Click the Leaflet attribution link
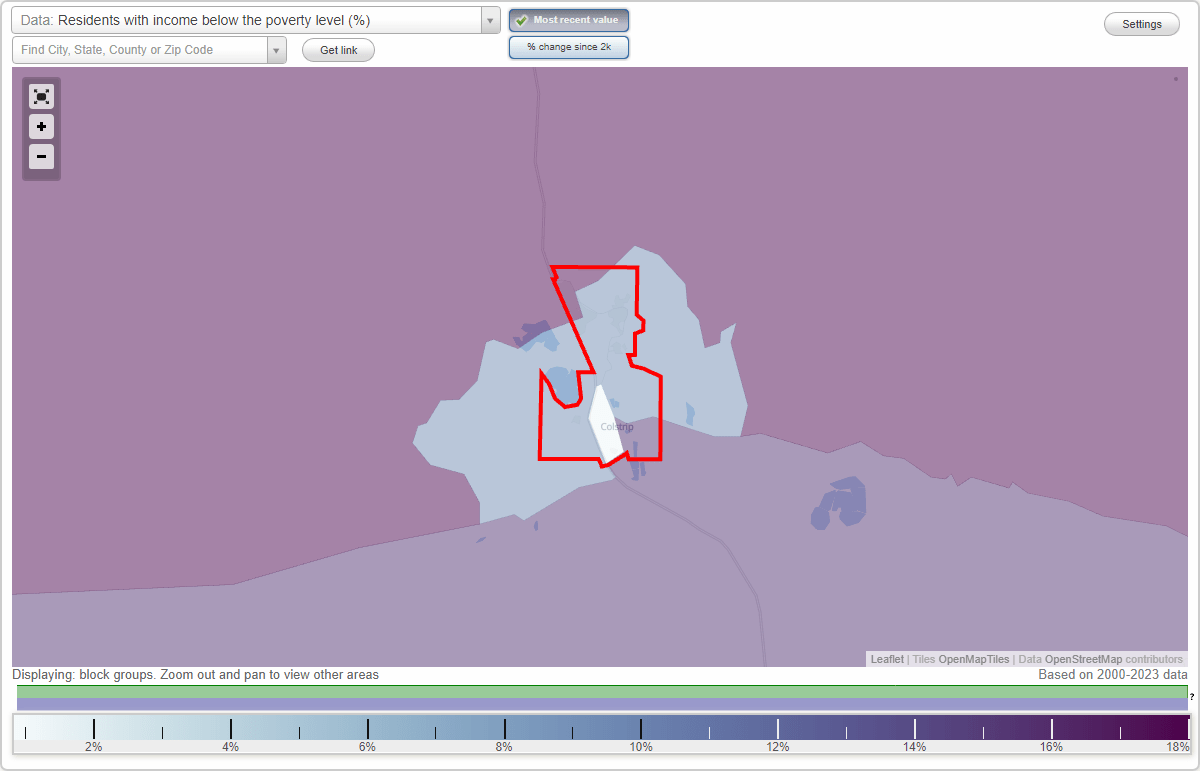 pyautogui.click(x=886, y=659)
